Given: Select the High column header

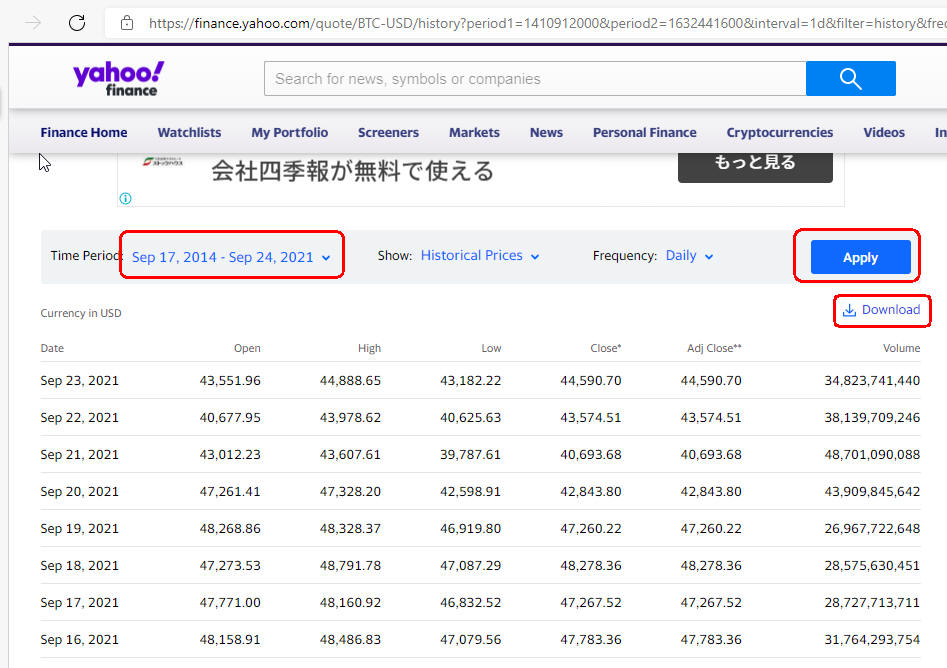Looking at the screenshot, I should pyautogui.click(x=369, y=348).
